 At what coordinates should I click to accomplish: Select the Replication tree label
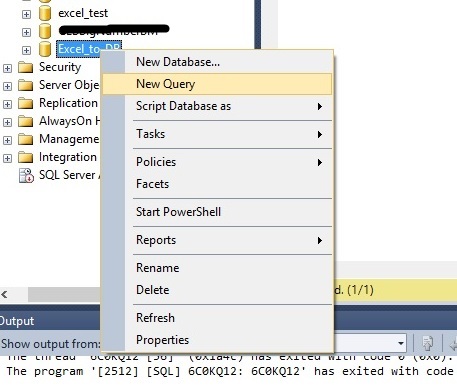point(68,103)
